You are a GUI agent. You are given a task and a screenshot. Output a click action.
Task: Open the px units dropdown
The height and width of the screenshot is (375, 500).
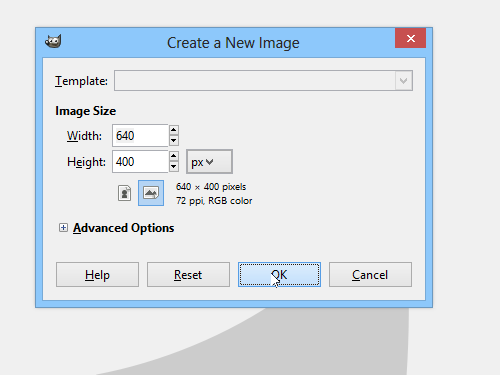209,162
